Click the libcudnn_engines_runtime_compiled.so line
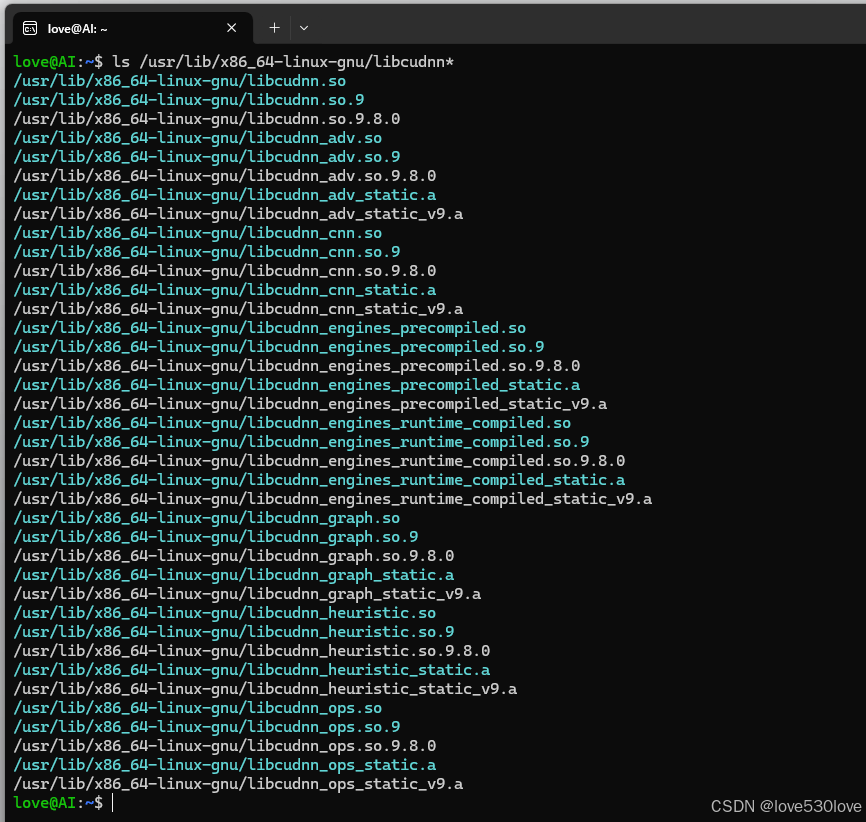866x822 pixels. click(292, 423)
